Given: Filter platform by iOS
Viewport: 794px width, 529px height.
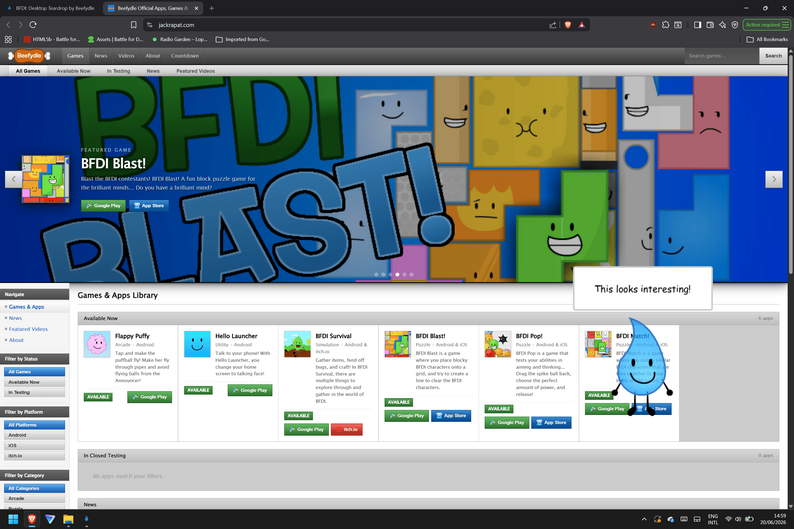Looking at the screenshot, I should coord(34,445).
